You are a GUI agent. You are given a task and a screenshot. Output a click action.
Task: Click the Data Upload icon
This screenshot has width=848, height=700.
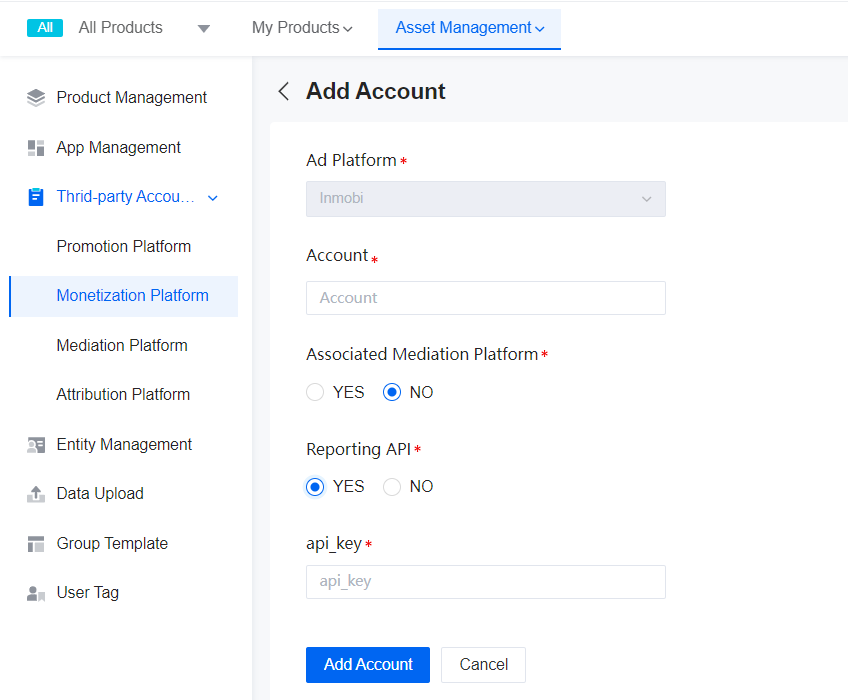(35, 493)
